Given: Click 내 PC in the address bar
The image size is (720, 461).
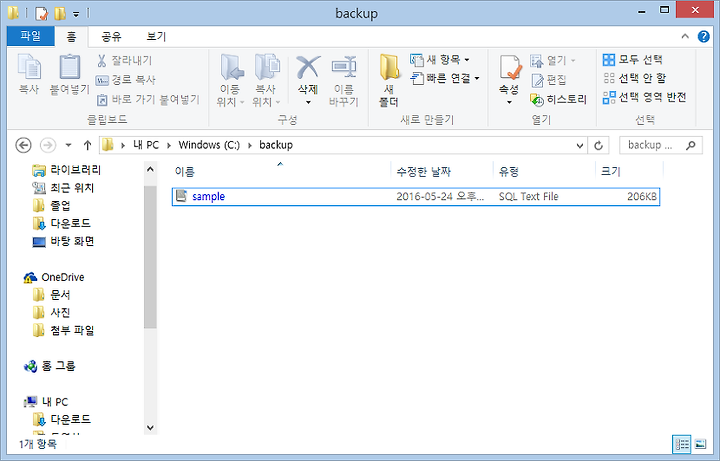Looking at the screenshot, I should click(146, 145).
